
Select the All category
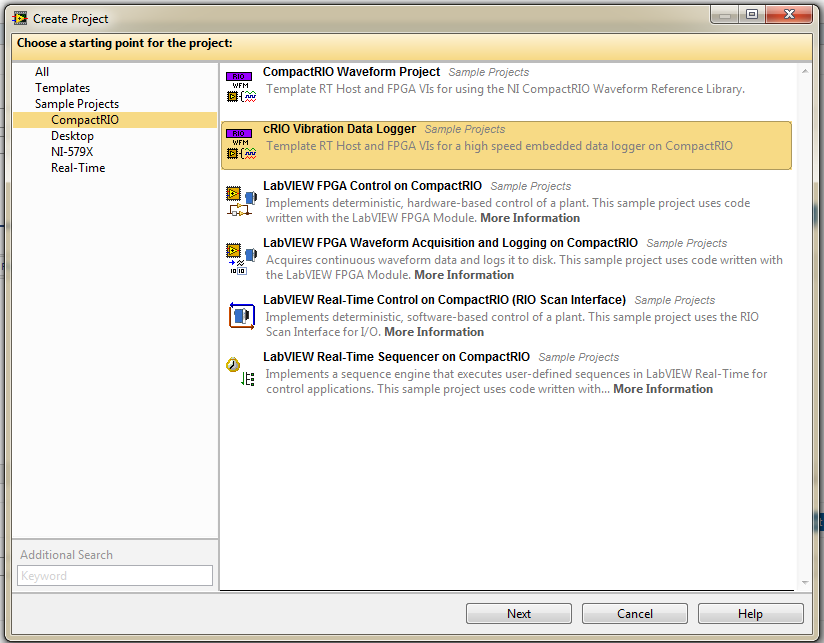(42, 72)
